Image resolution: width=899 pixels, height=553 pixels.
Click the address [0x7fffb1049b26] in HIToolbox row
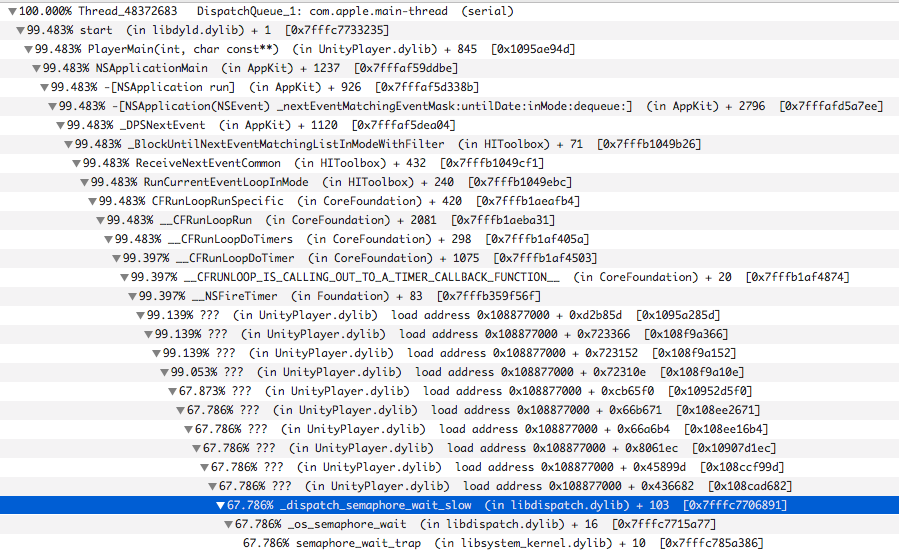coord(649,144)
